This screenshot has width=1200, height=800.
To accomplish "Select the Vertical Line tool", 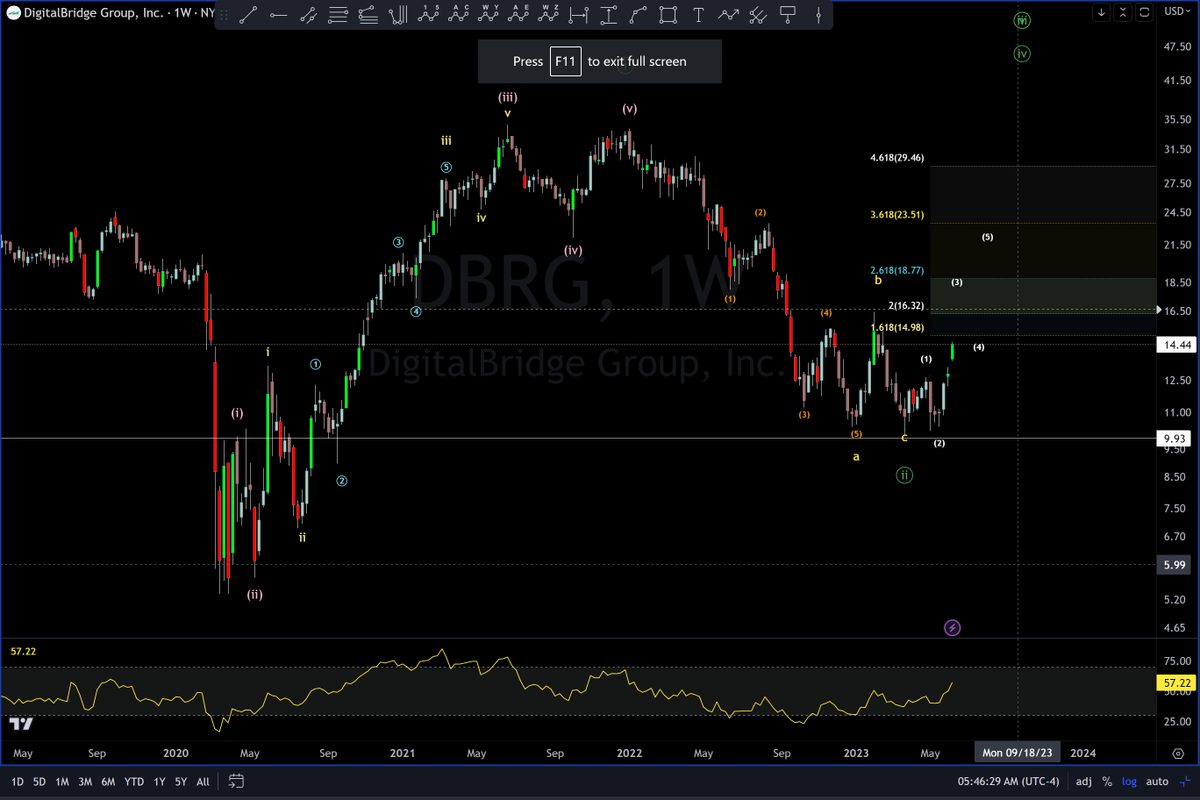I will tap(818, 14).
